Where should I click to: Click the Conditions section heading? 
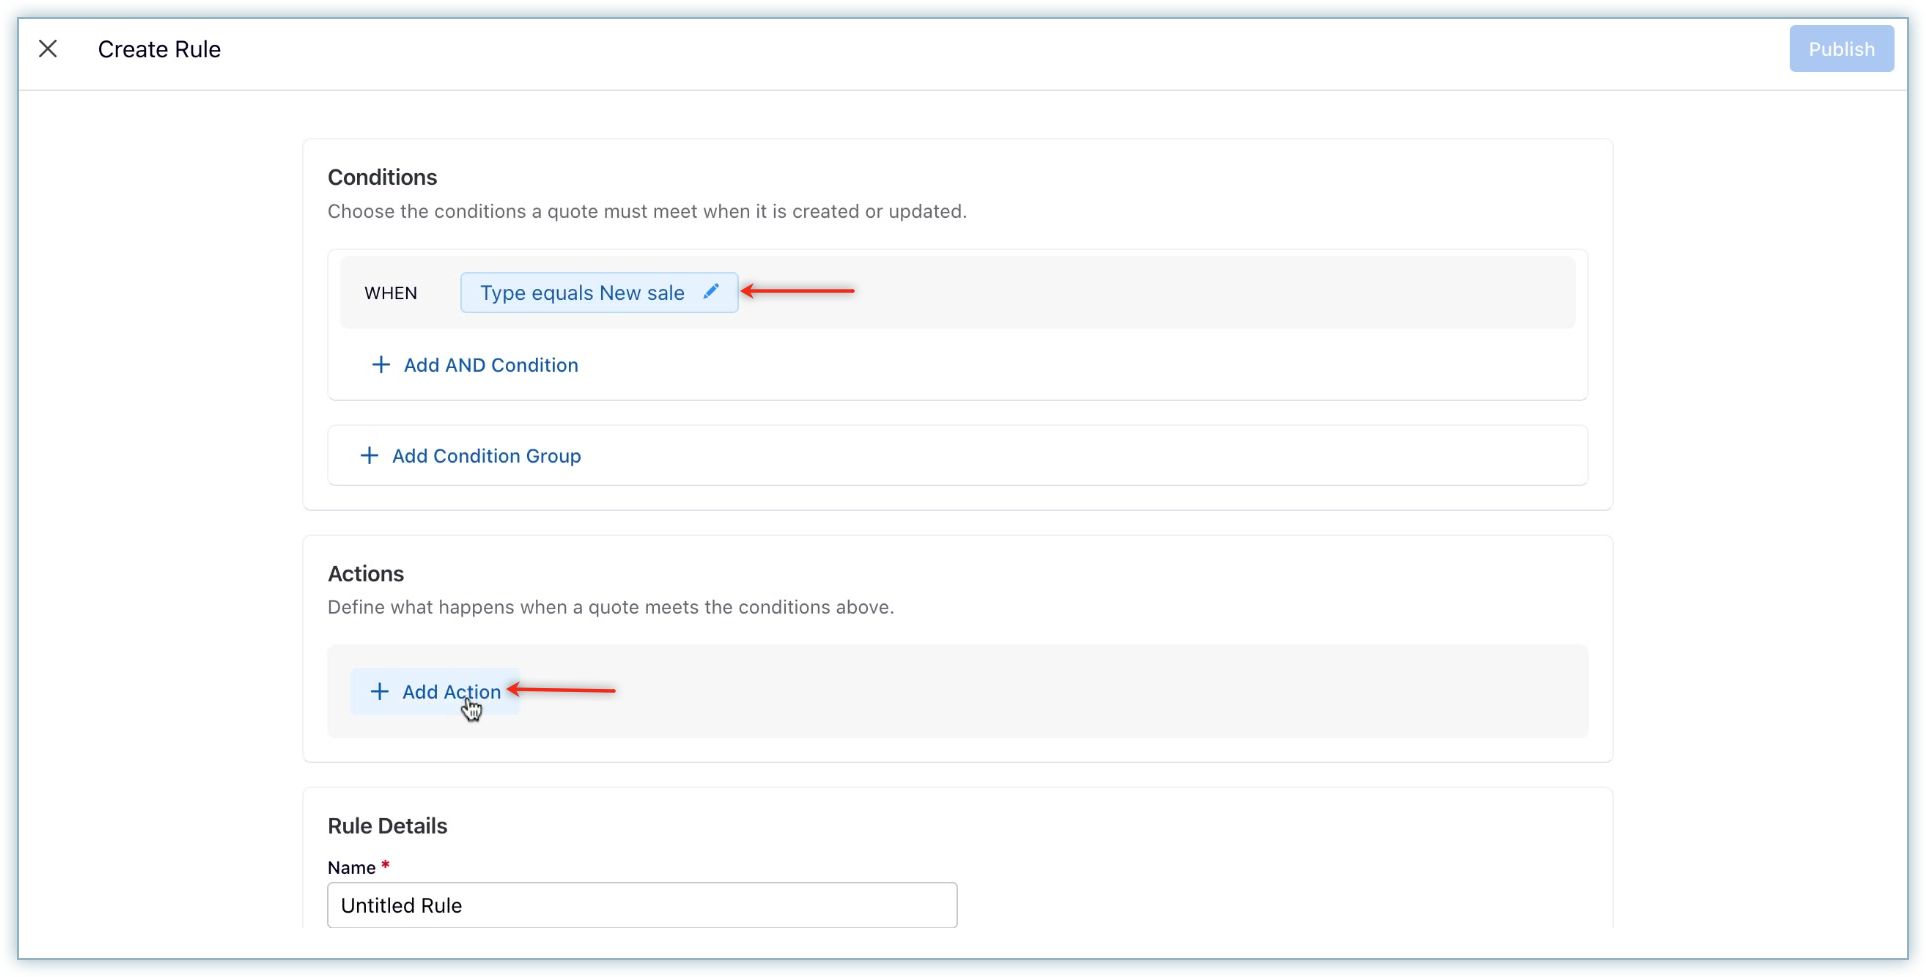(x=382, y=177)
